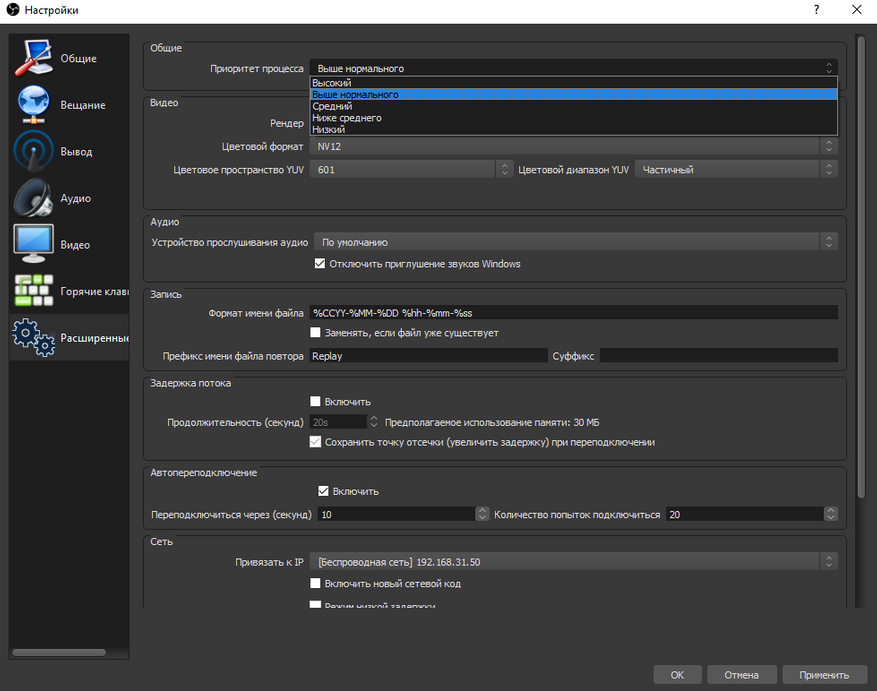Screen dimensions: 877x691
Task: Click Формат имени файла input field
Action: [573, 312]
